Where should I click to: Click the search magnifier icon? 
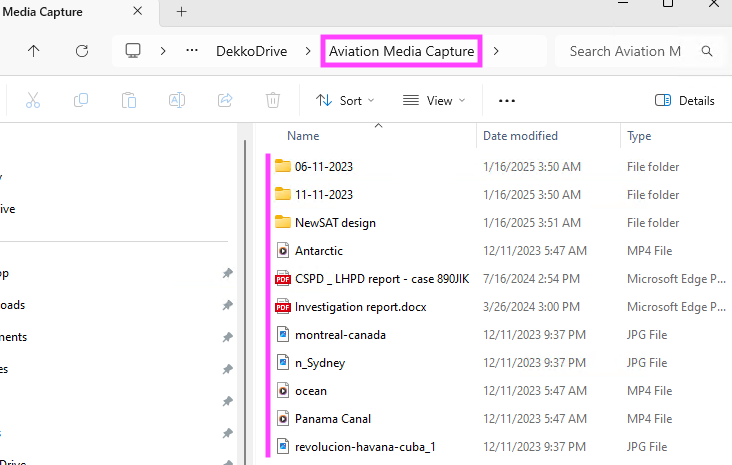click(x=707, y=51)
